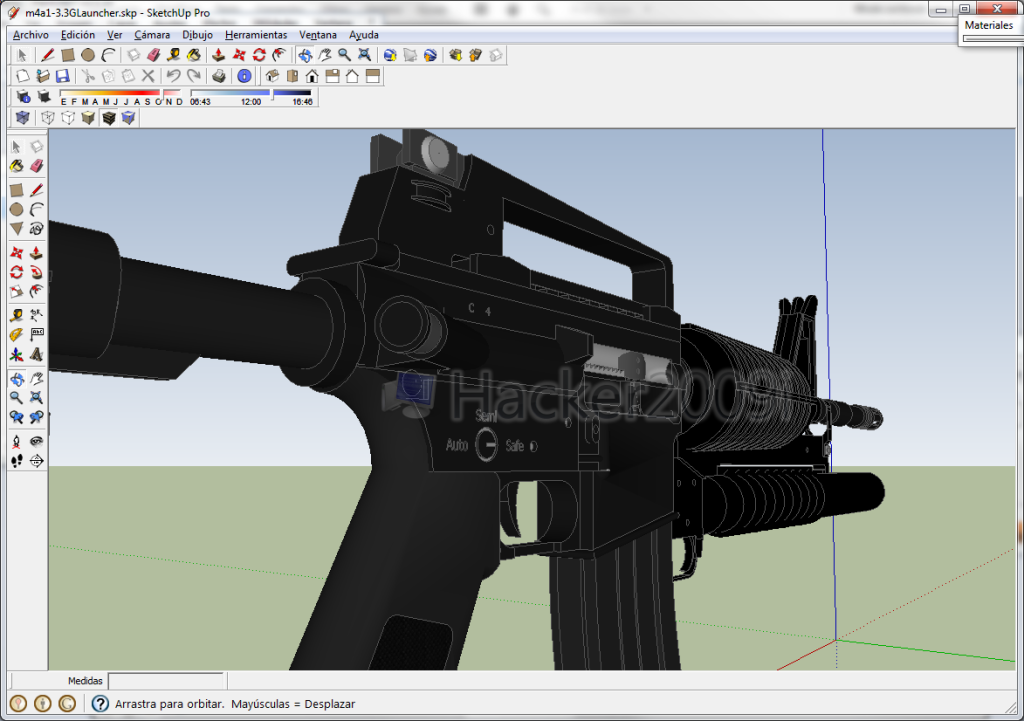Select the Position Camera tool
This screenshot has width=1024, height=721.
16,441
